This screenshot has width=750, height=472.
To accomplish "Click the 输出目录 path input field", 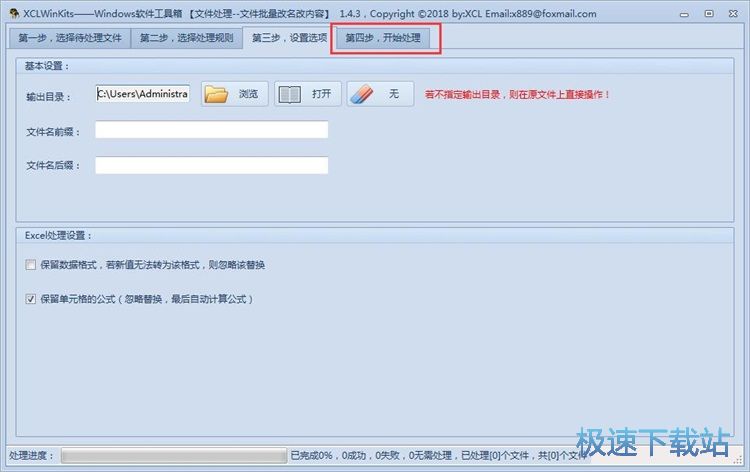I will [x=143, y=94].
